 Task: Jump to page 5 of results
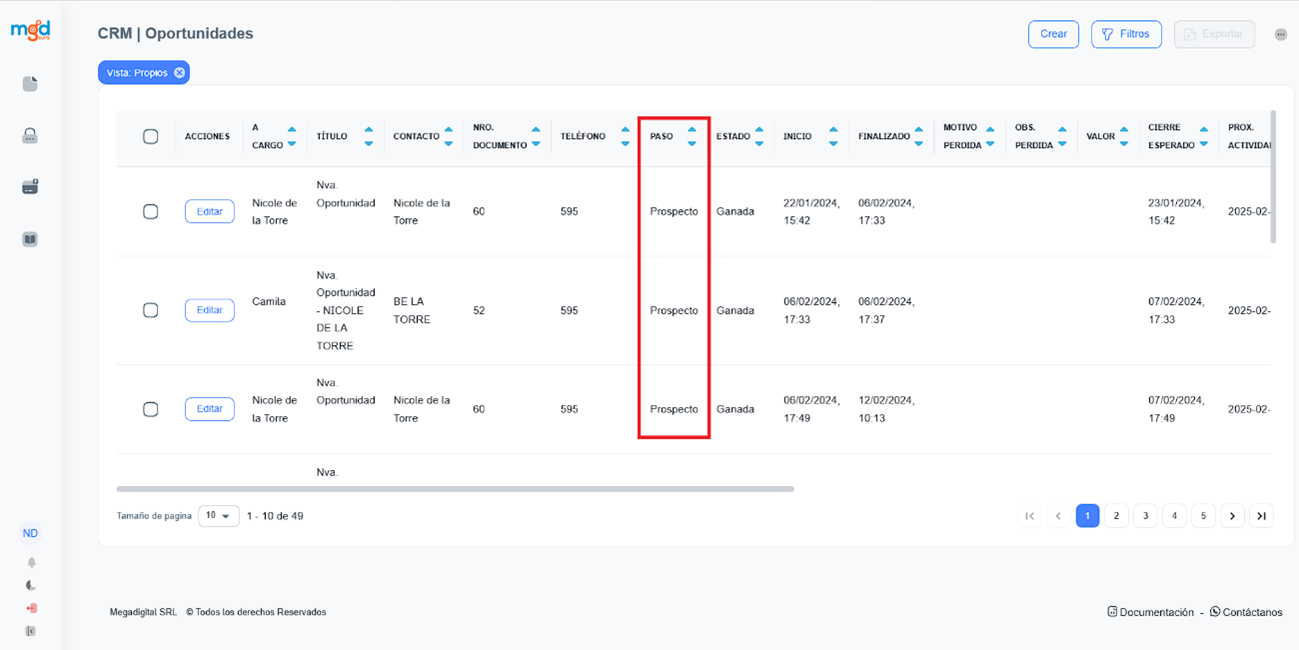pos(1203,516)
